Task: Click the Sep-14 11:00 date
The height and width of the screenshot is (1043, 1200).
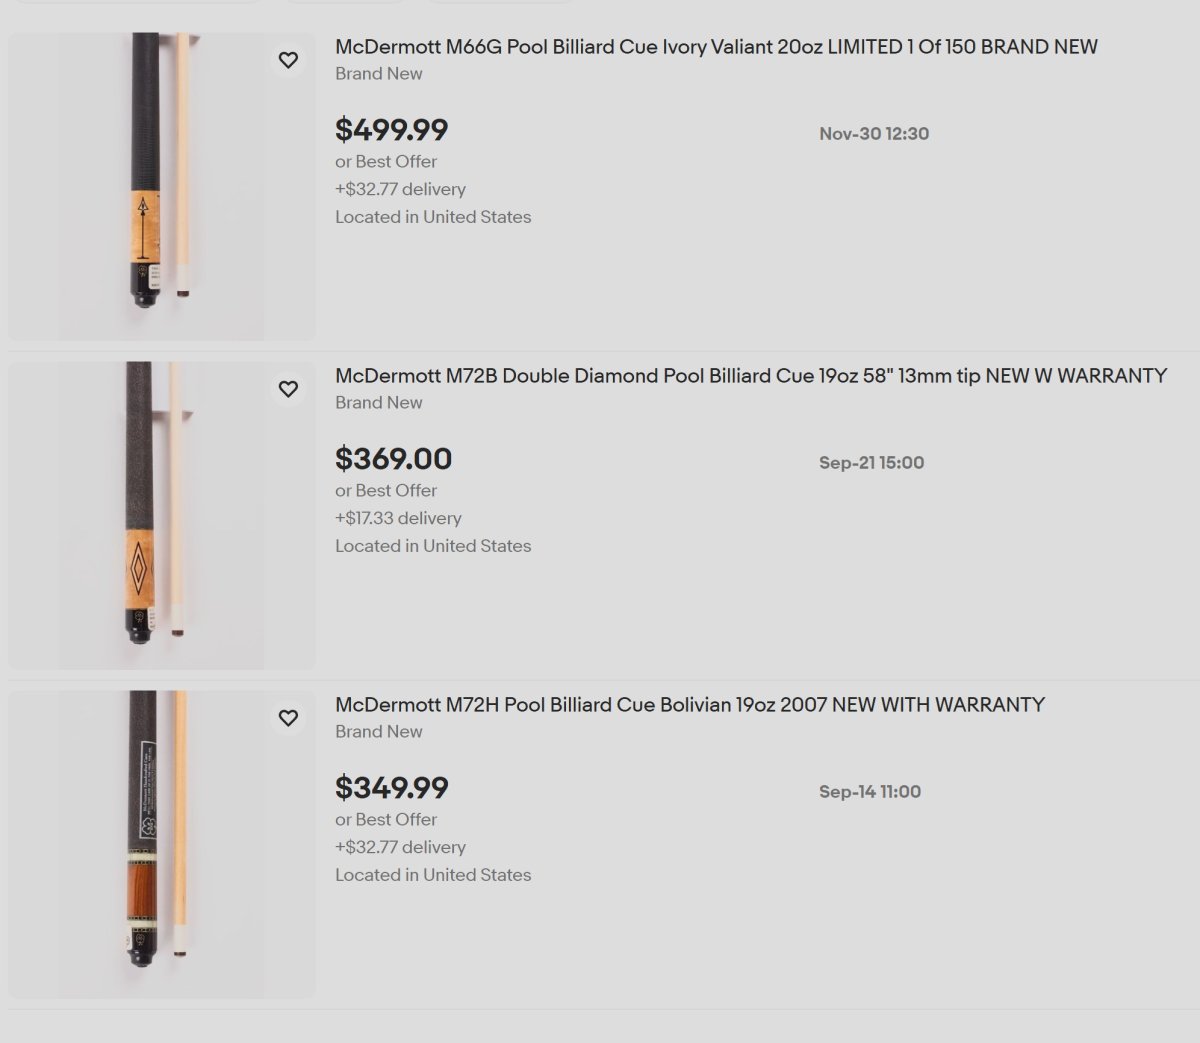Action: pyautogui.click(x=869, y=792)
